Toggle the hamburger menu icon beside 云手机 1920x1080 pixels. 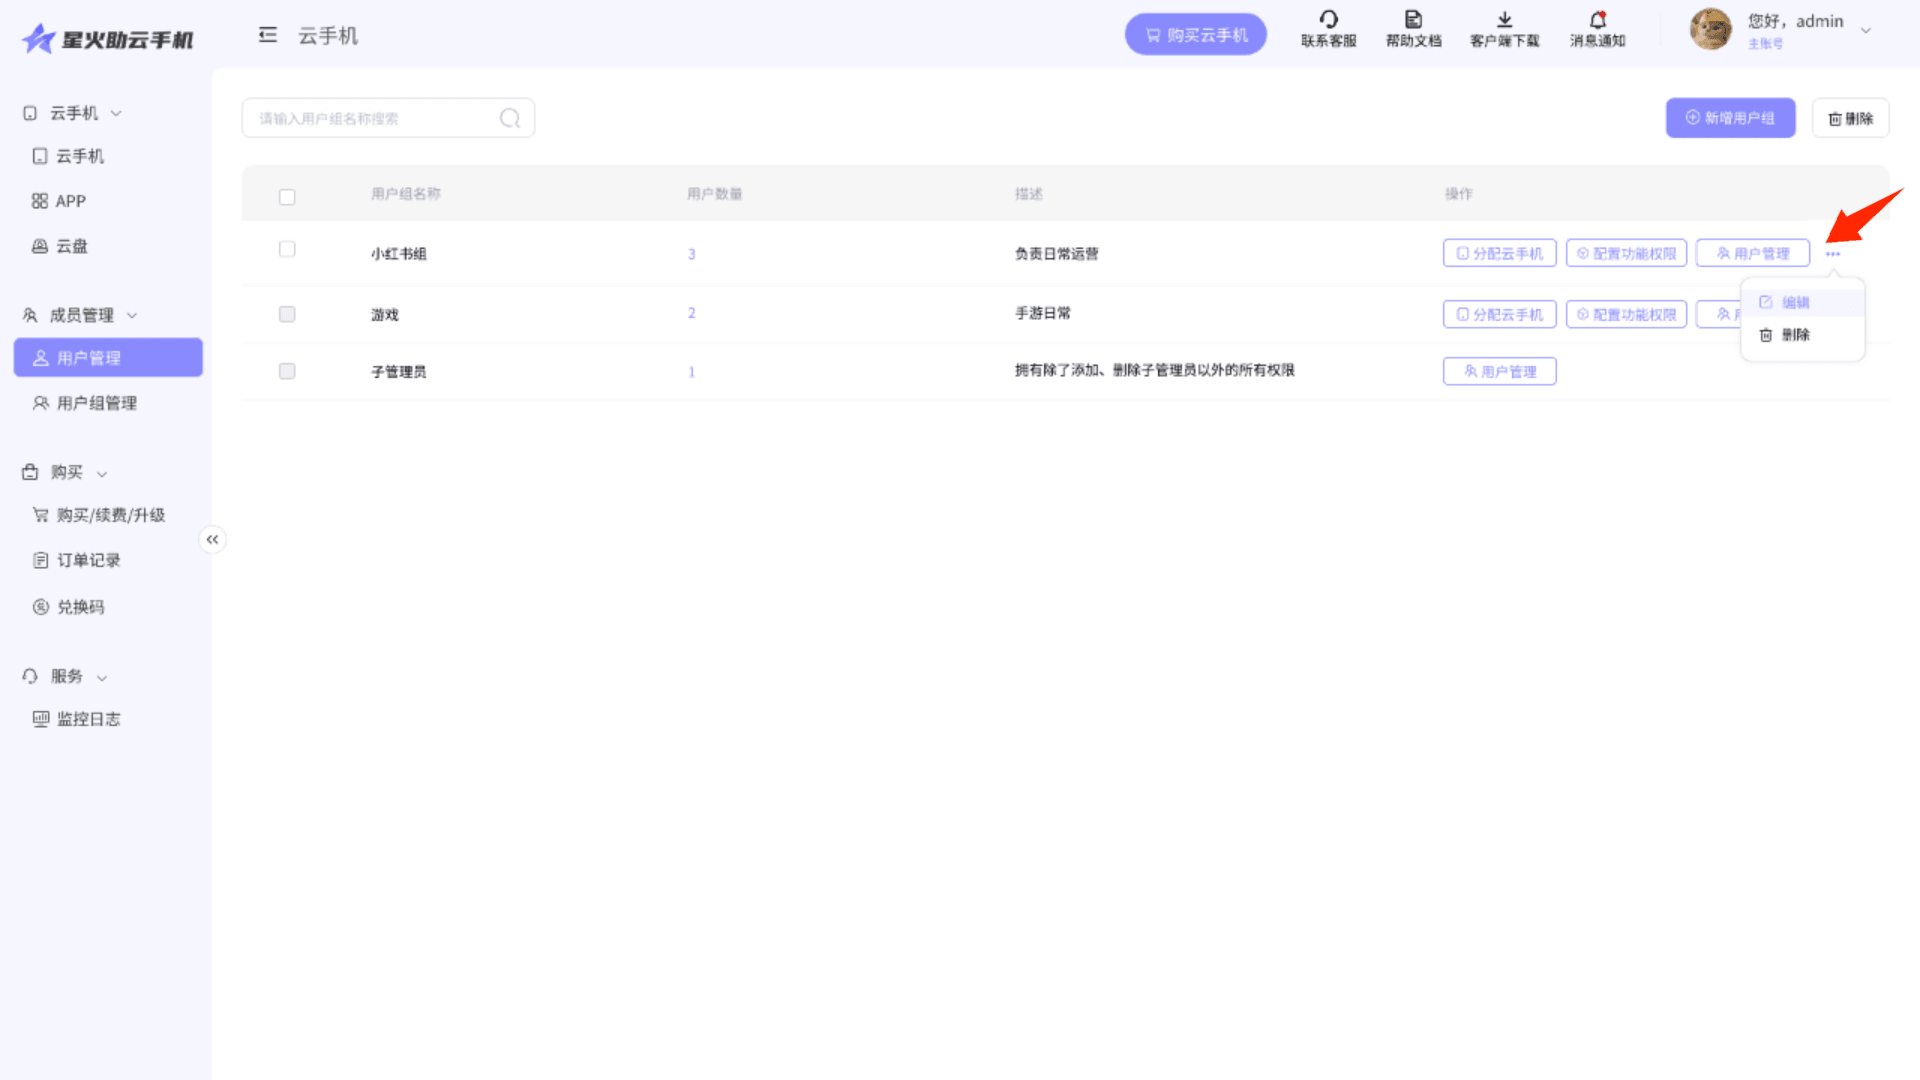coord(267,35)
